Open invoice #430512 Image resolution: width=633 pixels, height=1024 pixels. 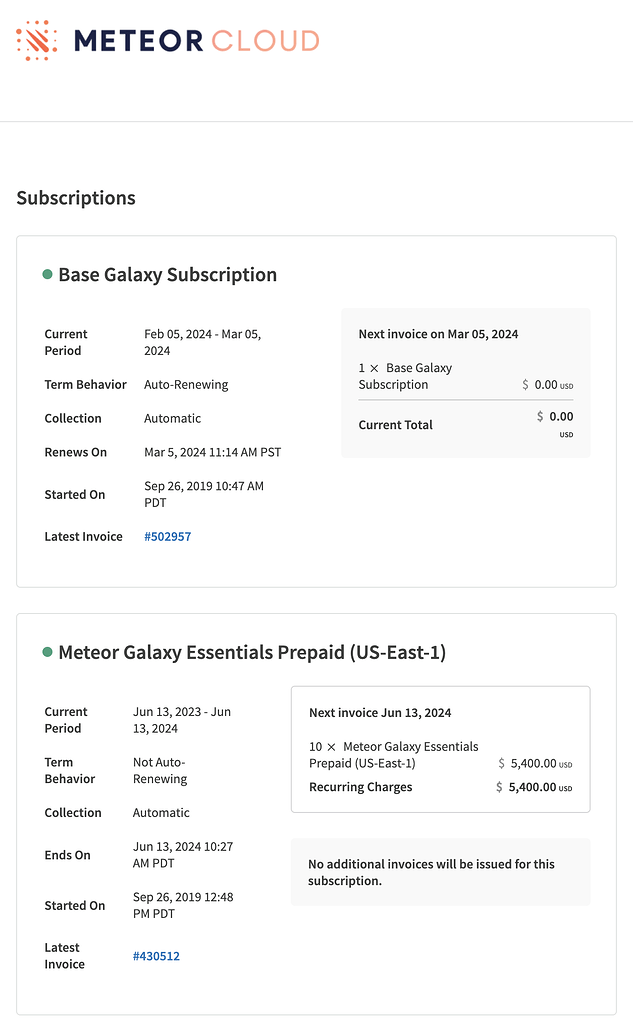156,956
